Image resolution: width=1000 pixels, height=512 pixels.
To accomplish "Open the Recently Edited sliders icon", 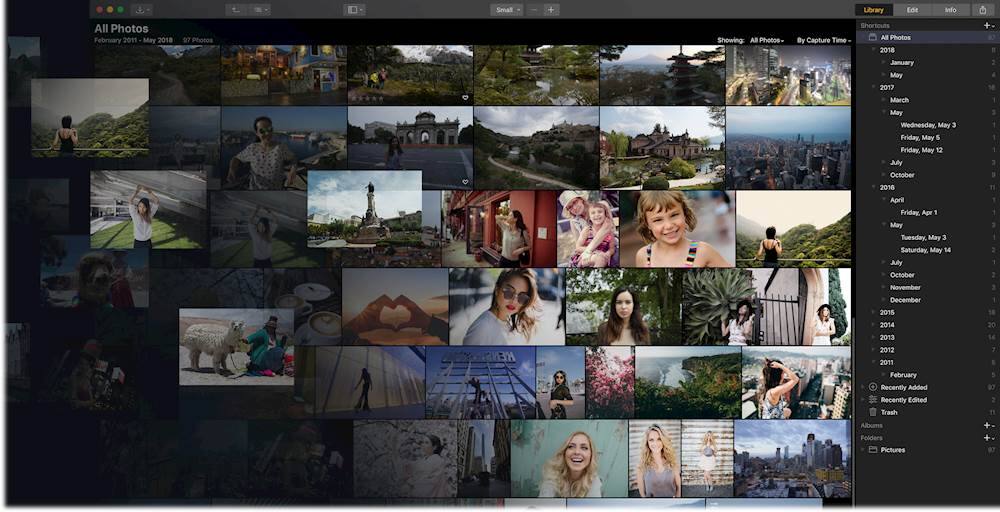I will pos(873,400).
